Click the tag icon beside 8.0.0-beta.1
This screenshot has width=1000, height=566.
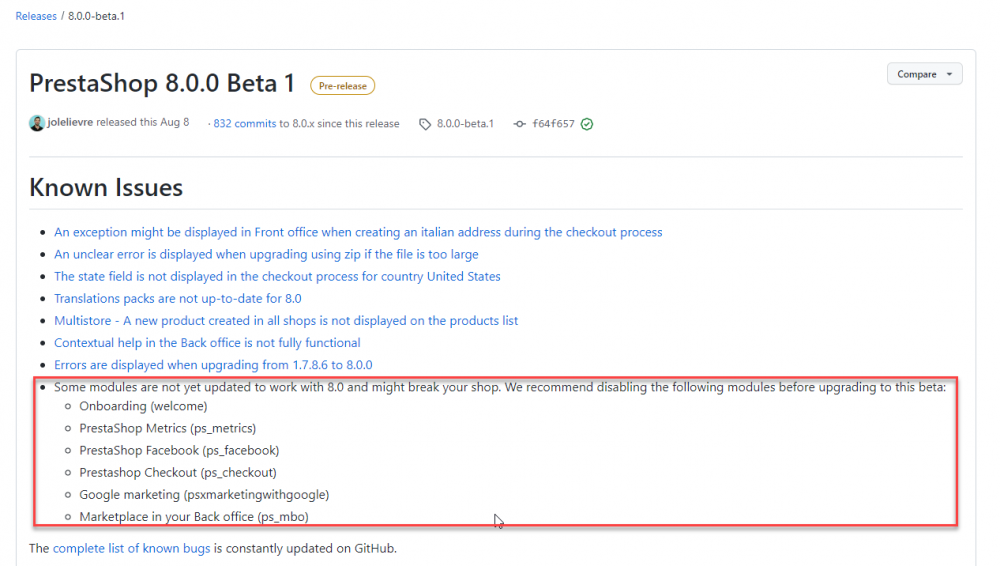pos(425,124)
